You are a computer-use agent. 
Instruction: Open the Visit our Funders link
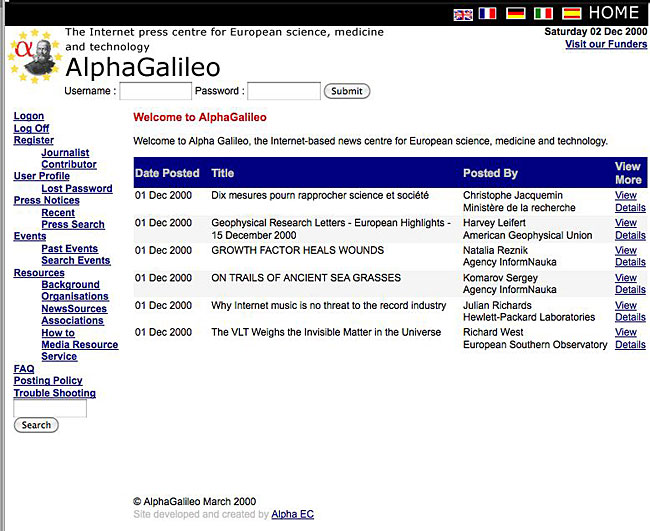(606, 44)
